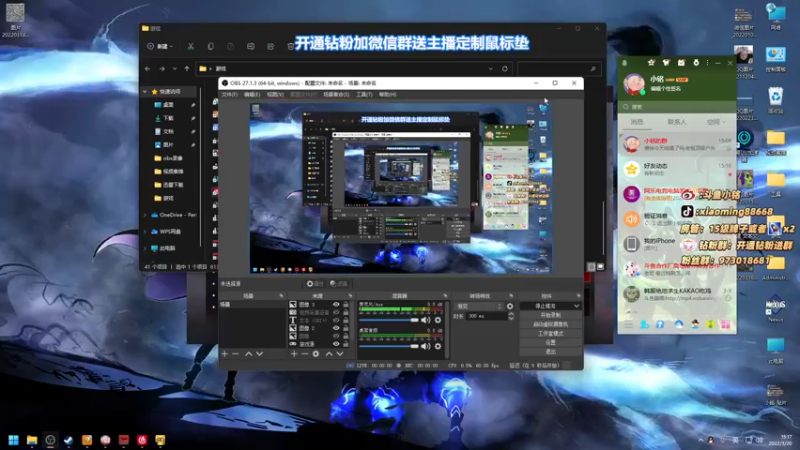The image size is (800, 450).
Task: Go up one folder level in File Explorer
Action: [x=187, y=68]
